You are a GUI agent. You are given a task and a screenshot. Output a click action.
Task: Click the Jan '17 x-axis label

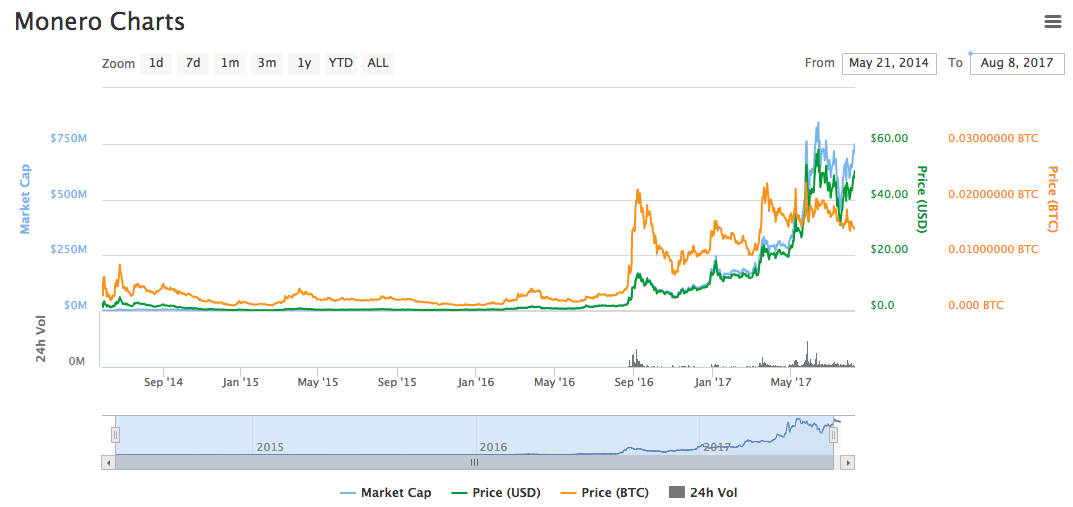tap(715, 382)
